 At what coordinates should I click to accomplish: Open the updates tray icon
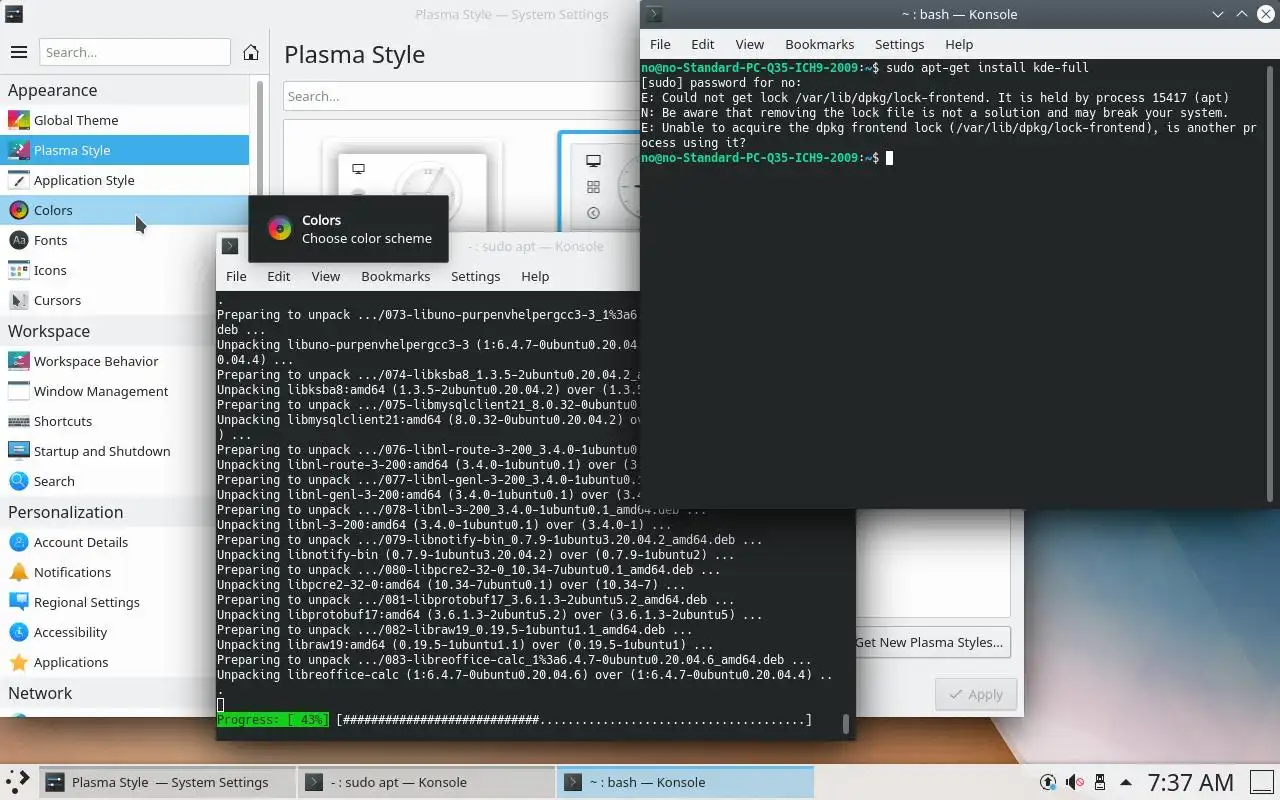point(1048,782)
